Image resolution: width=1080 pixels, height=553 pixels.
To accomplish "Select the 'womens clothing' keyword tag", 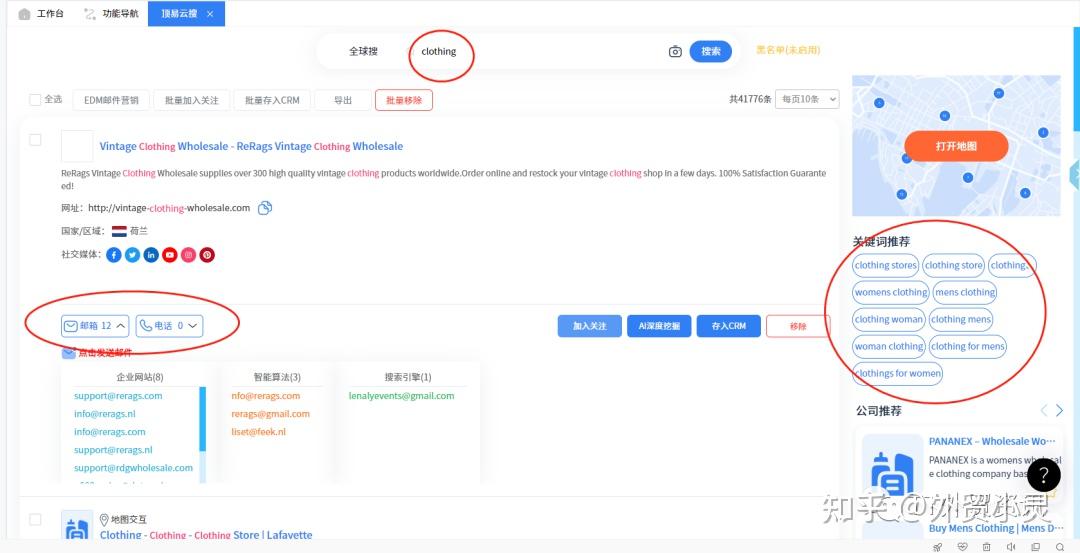I will click(x=891, y=292).
